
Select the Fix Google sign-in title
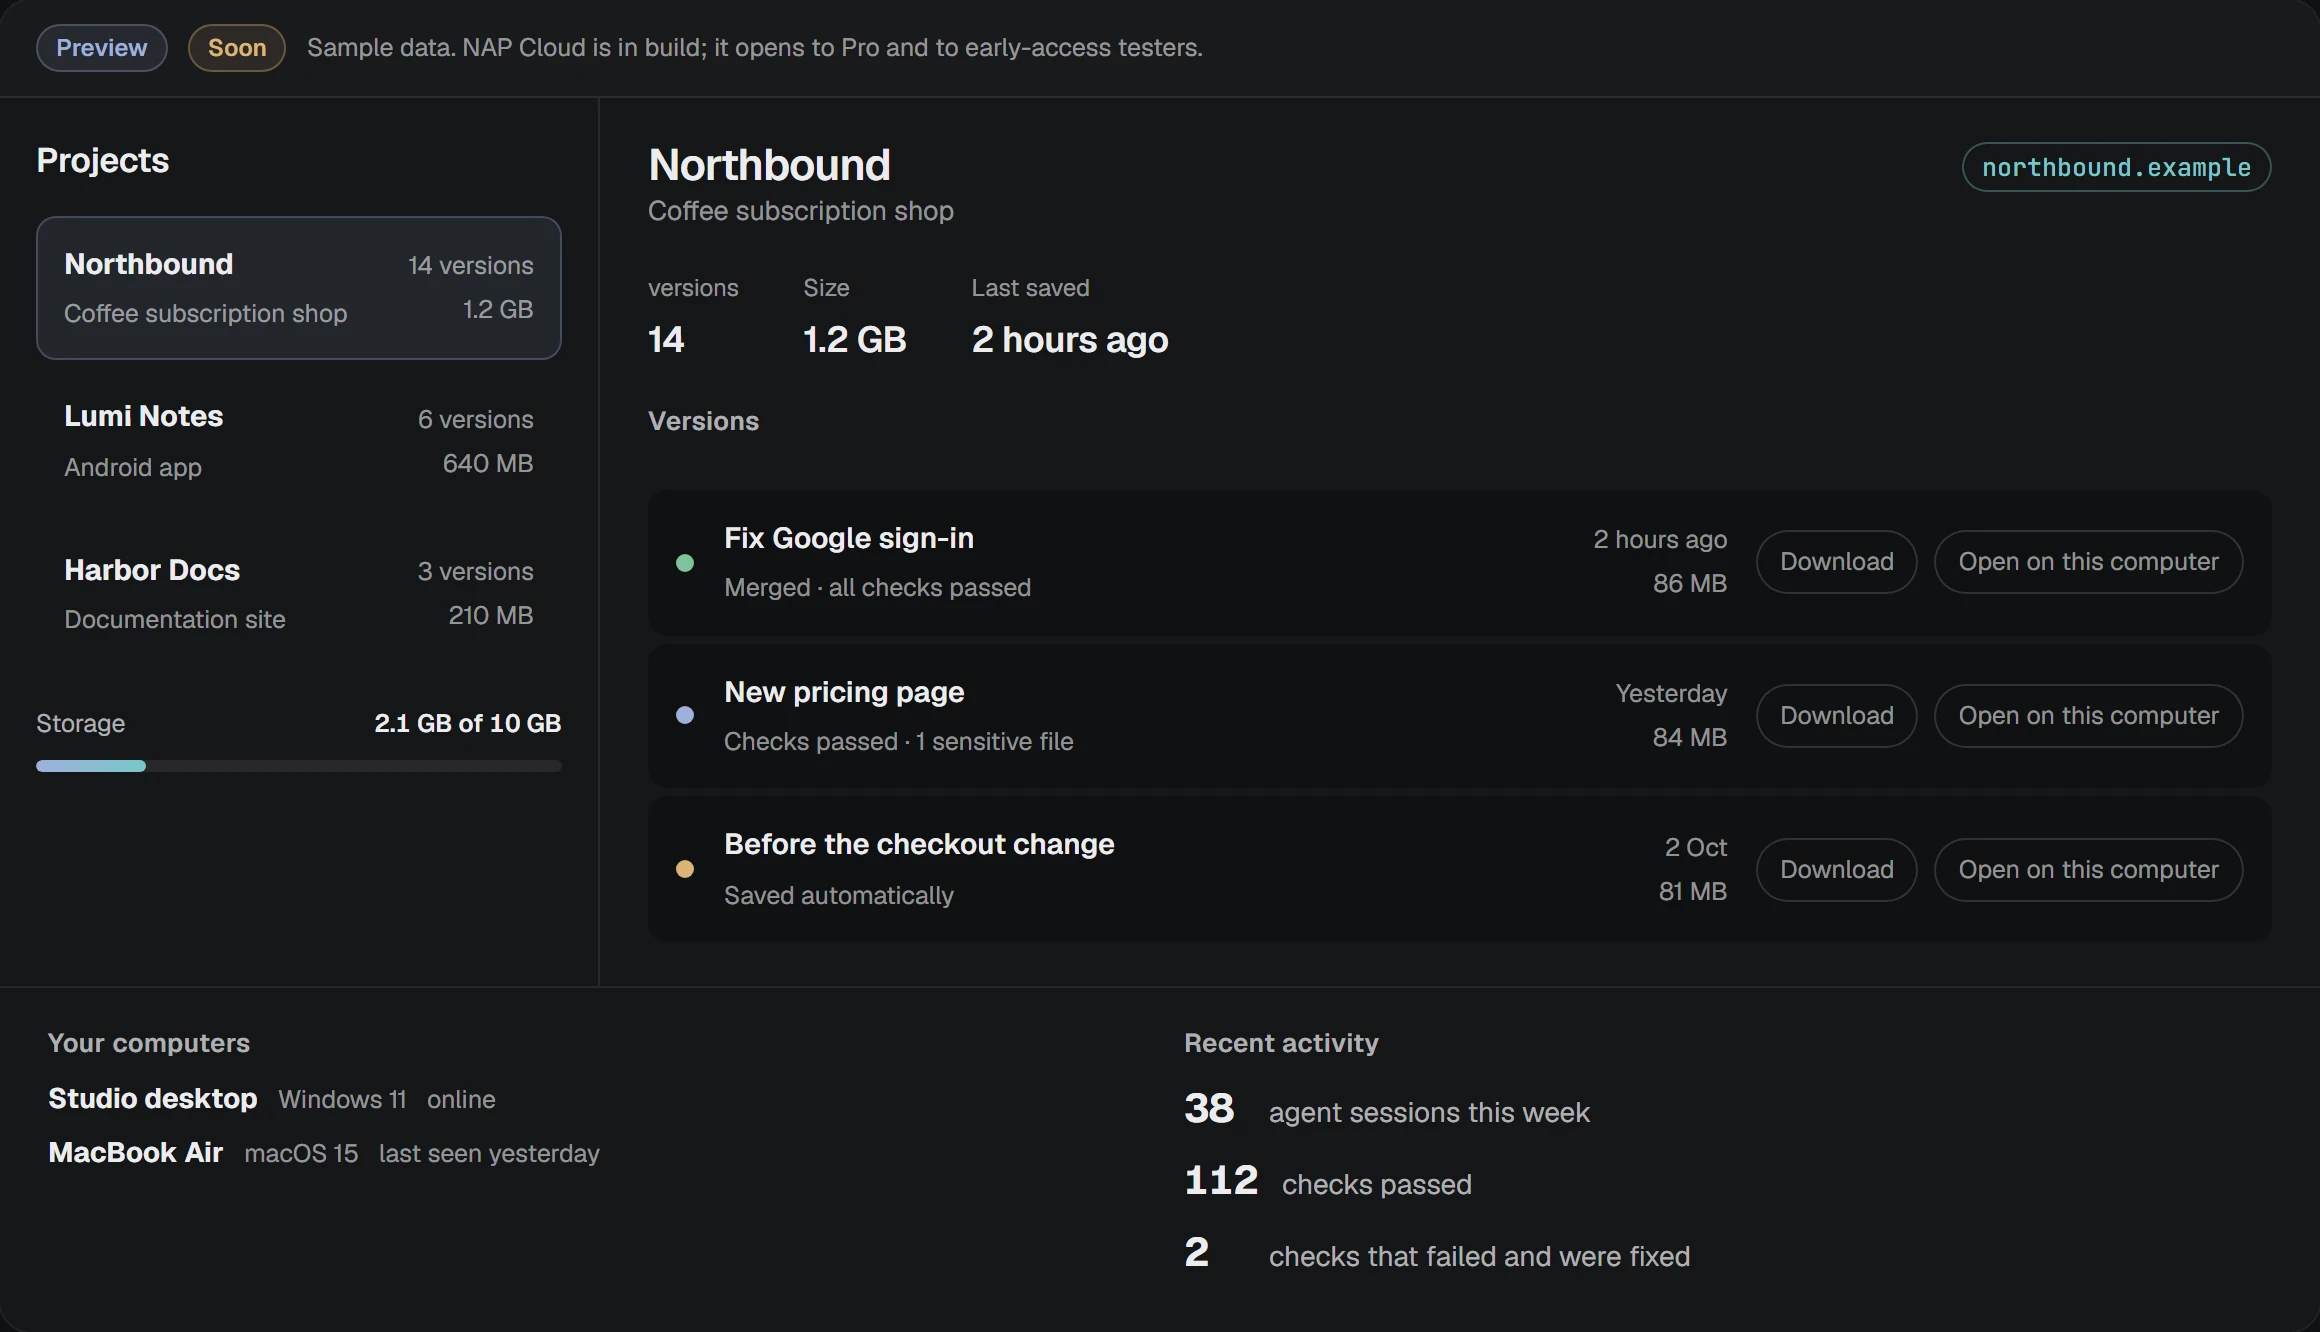coord(848,538)
